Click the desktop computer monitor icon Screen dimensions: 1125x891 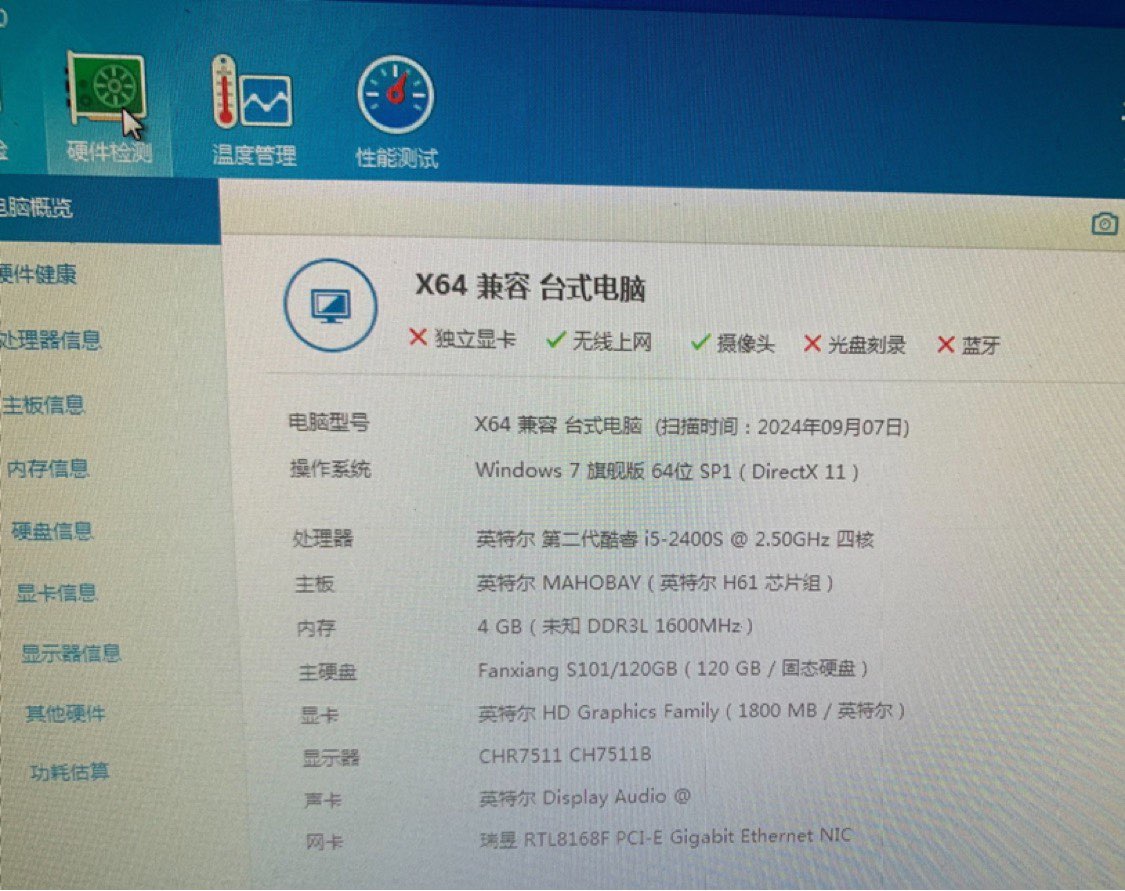331,305
